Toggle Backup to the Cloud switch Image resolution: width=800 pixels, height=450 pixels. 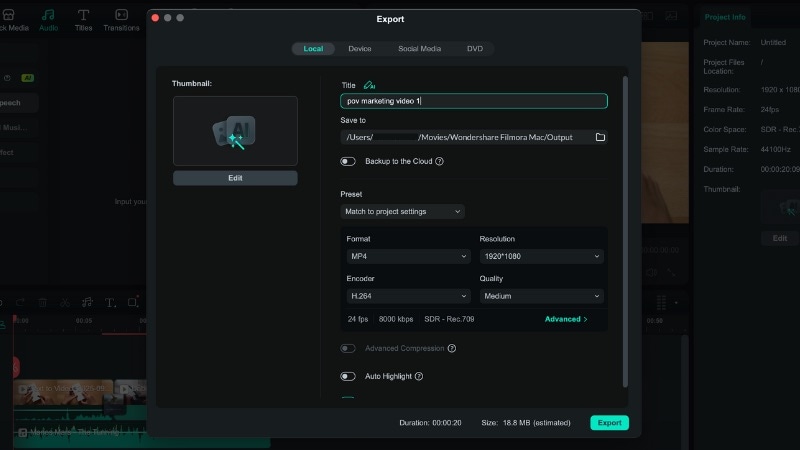point(348,161)
